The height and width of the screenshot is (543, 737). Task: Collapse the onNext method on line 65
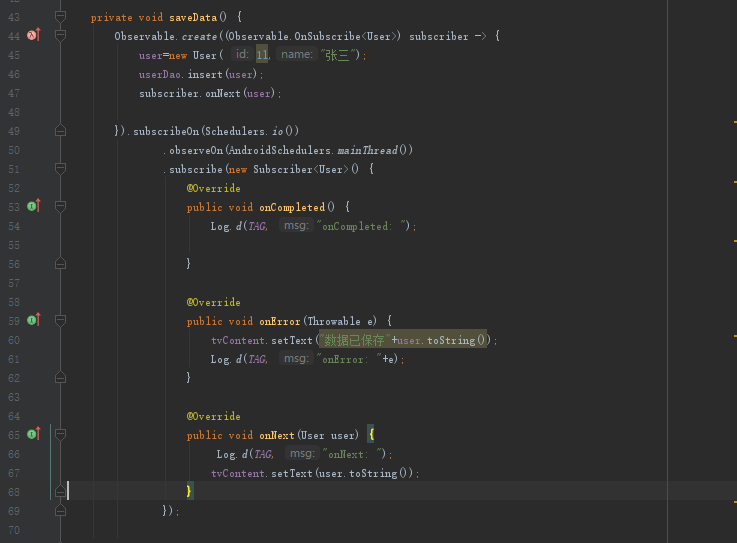click(60, 434)
